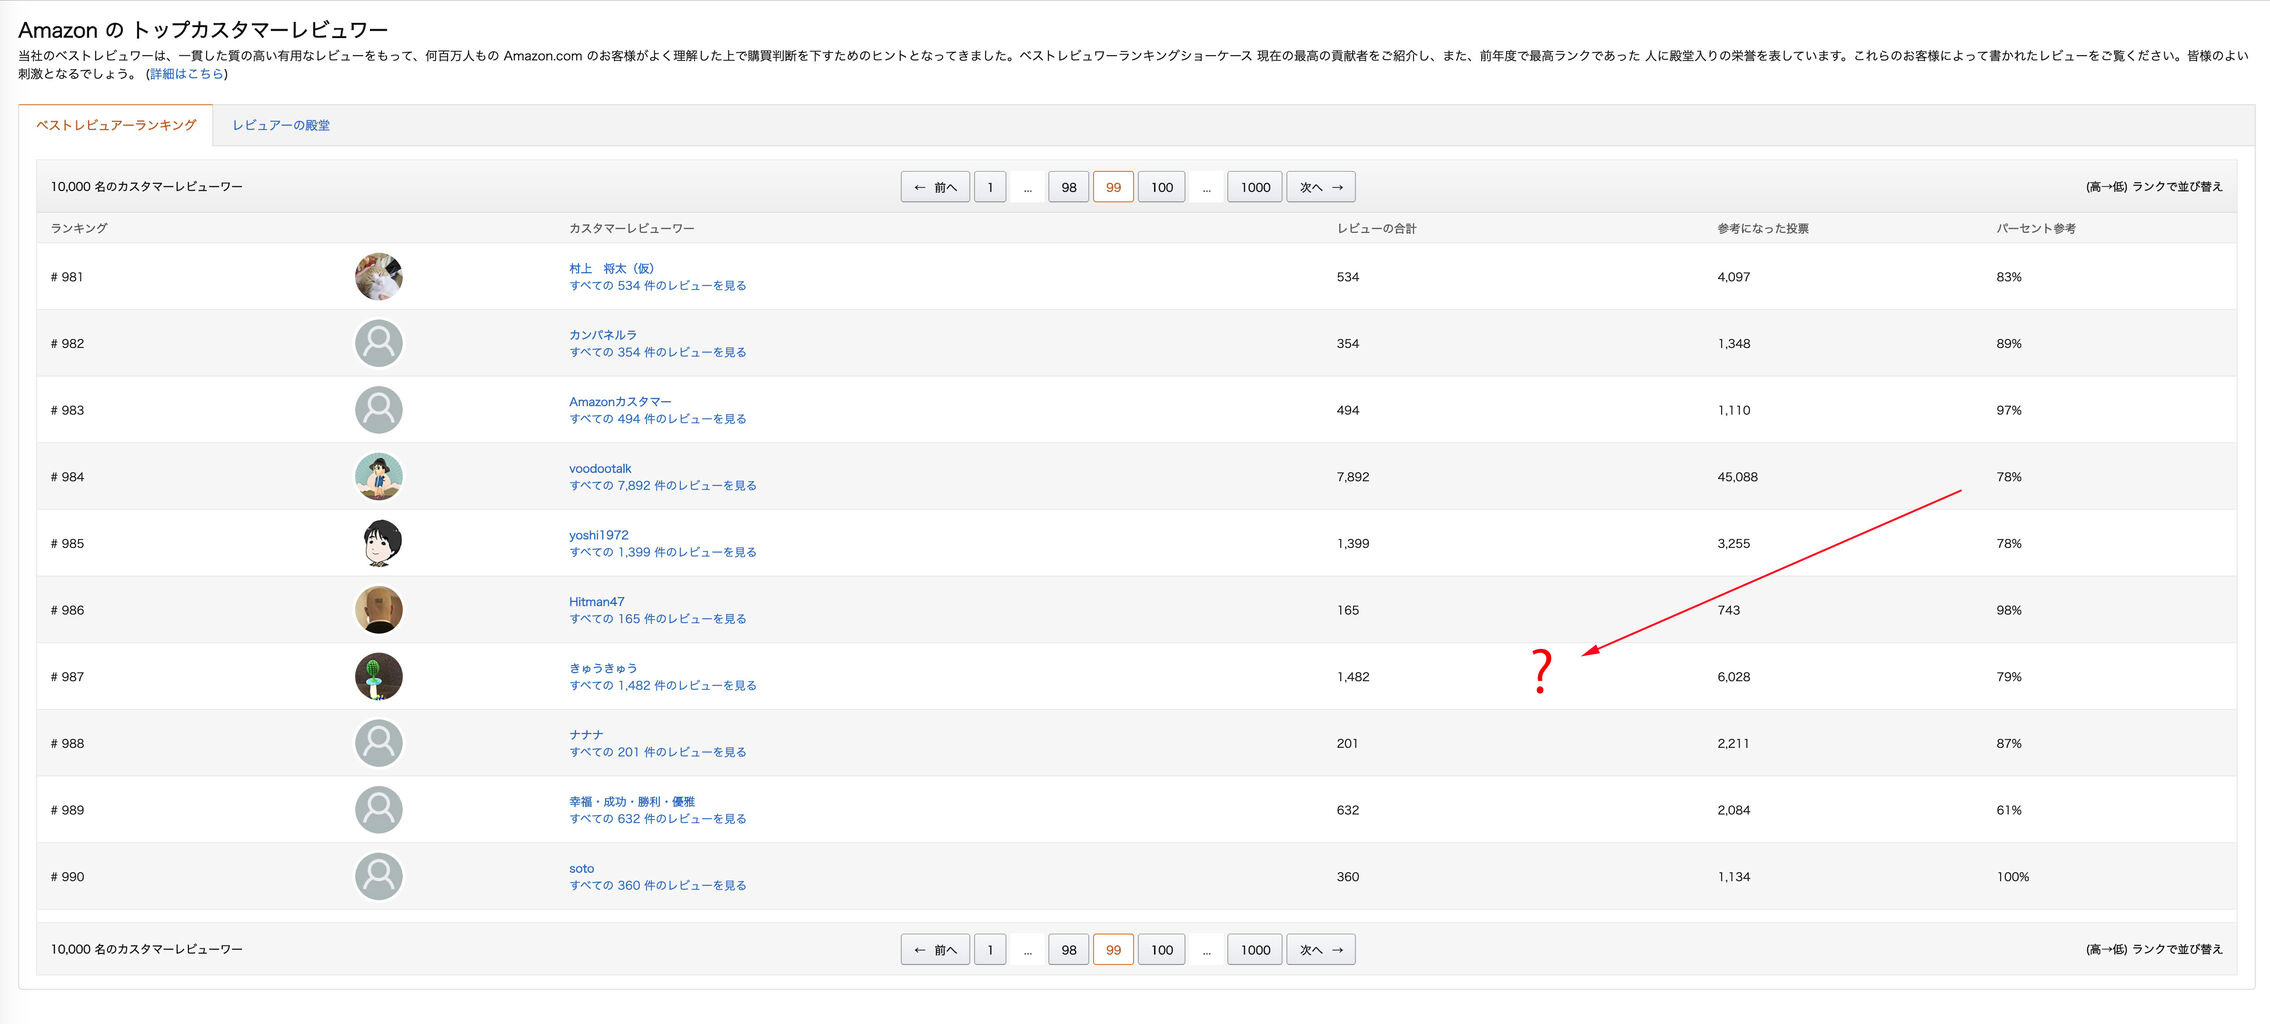The height and width of the screenshot is (1024, 2270).
Task: Click the レビューの合計 column header
Action: coord(1377,228)
